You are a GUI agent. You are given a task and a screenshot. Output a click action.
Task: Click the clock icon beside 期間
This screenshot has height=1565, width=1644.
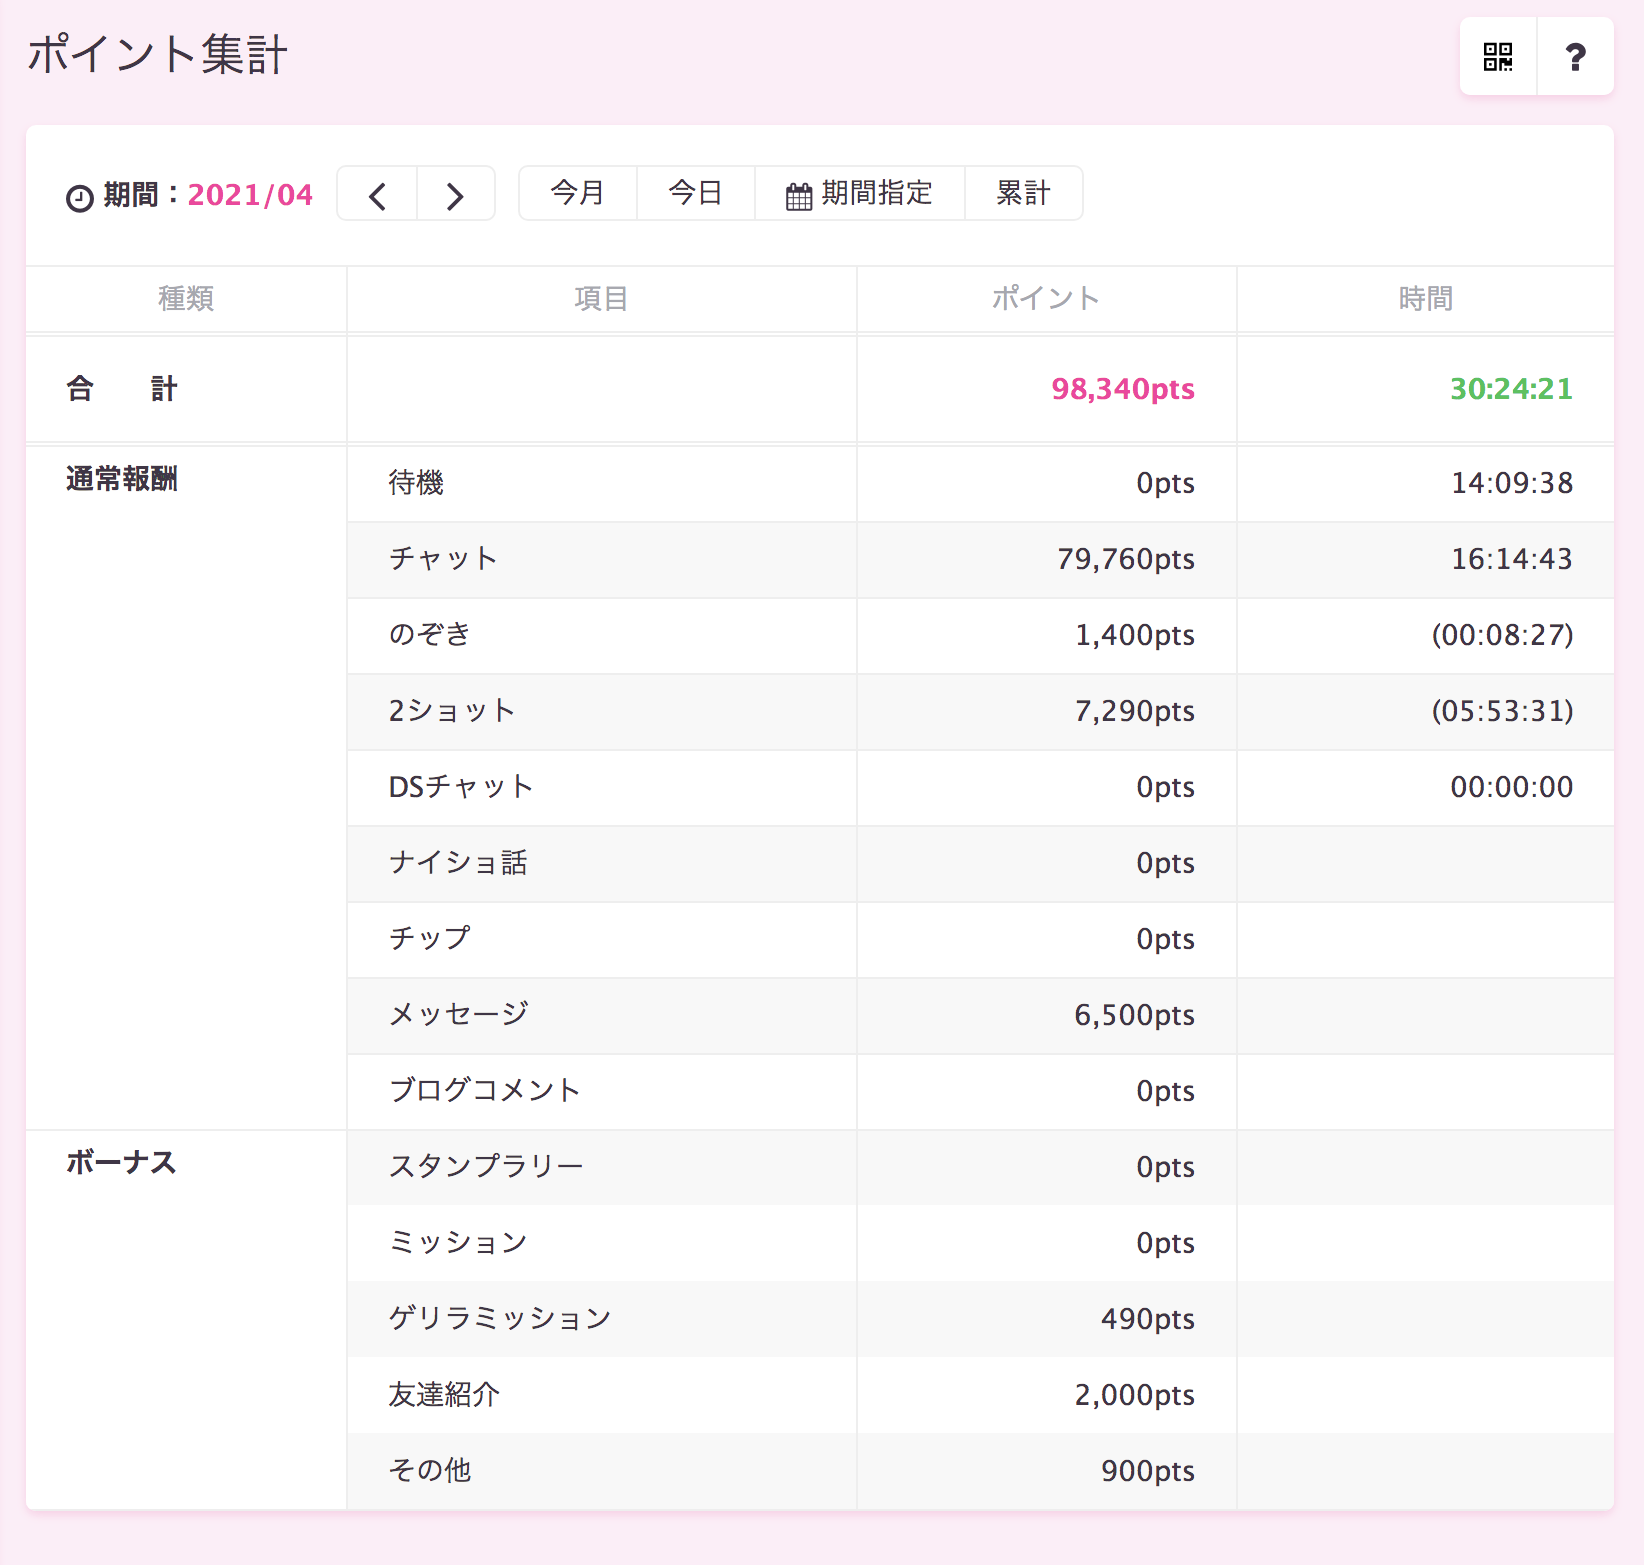(80, 197)
